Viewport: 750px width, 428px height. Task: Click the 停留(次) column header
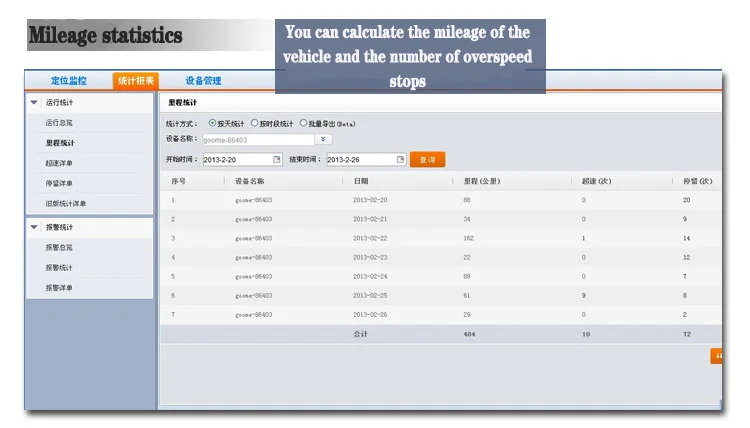698,181
